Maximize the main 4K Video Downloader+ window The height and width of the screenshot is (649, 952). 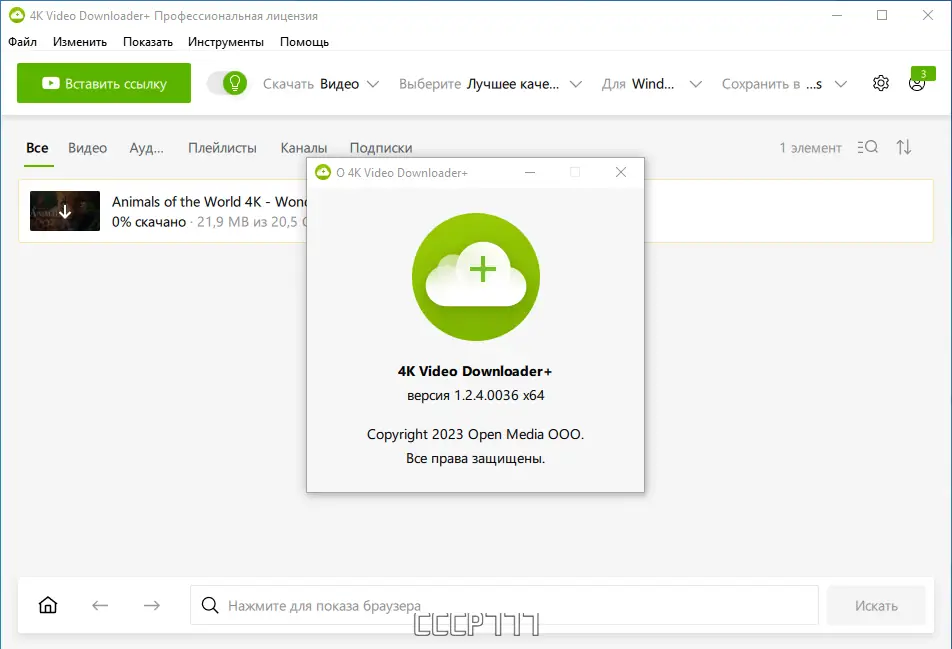[882, 15]
